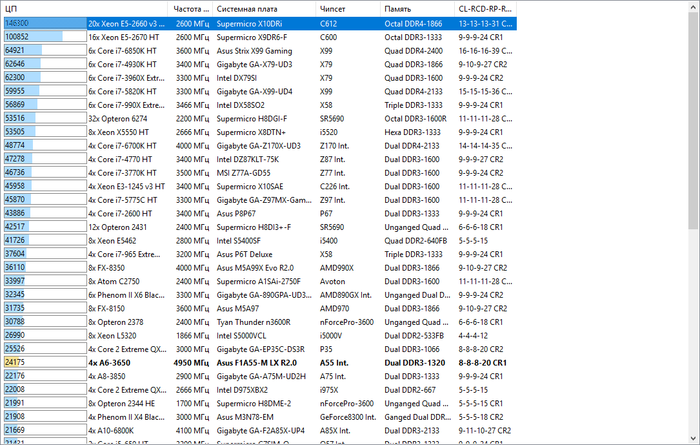Click the Quad DDR2-640FB memory cell

415,240
